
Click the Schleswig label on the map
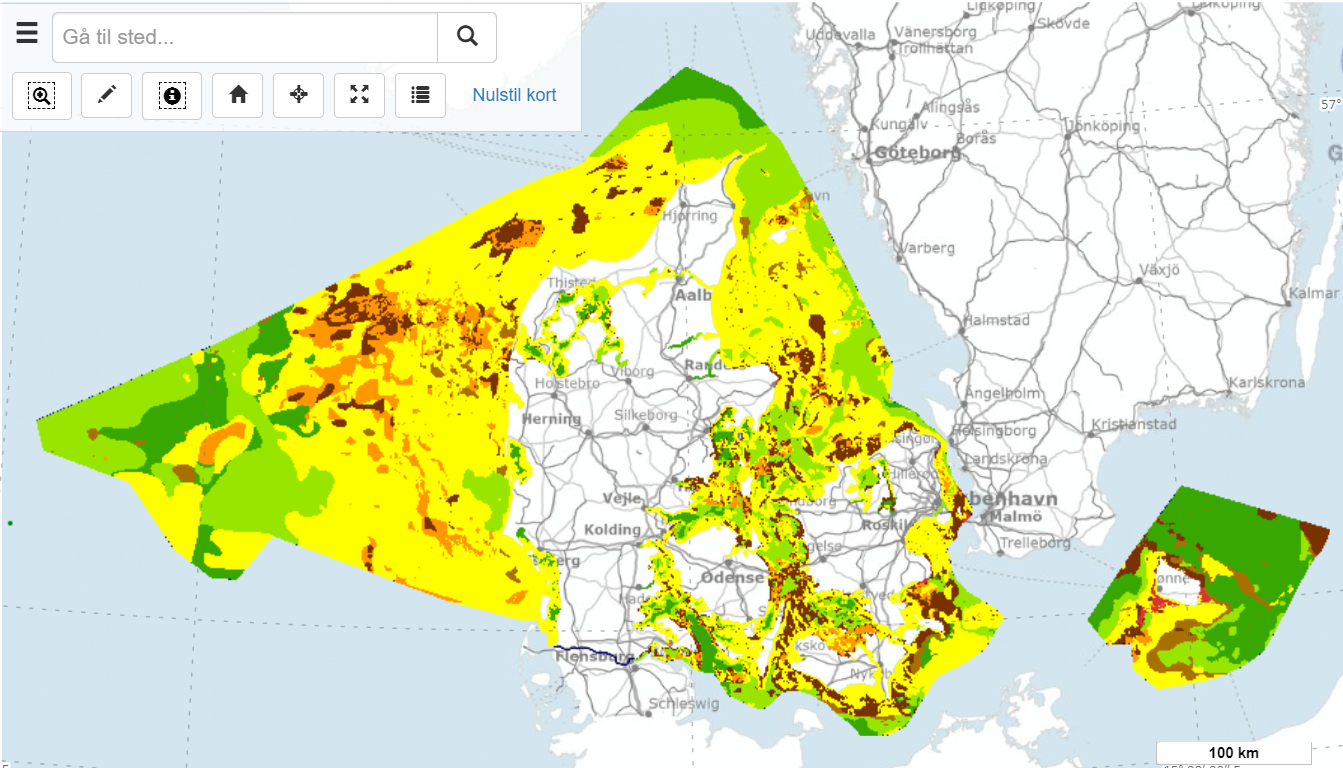point(684,703)
